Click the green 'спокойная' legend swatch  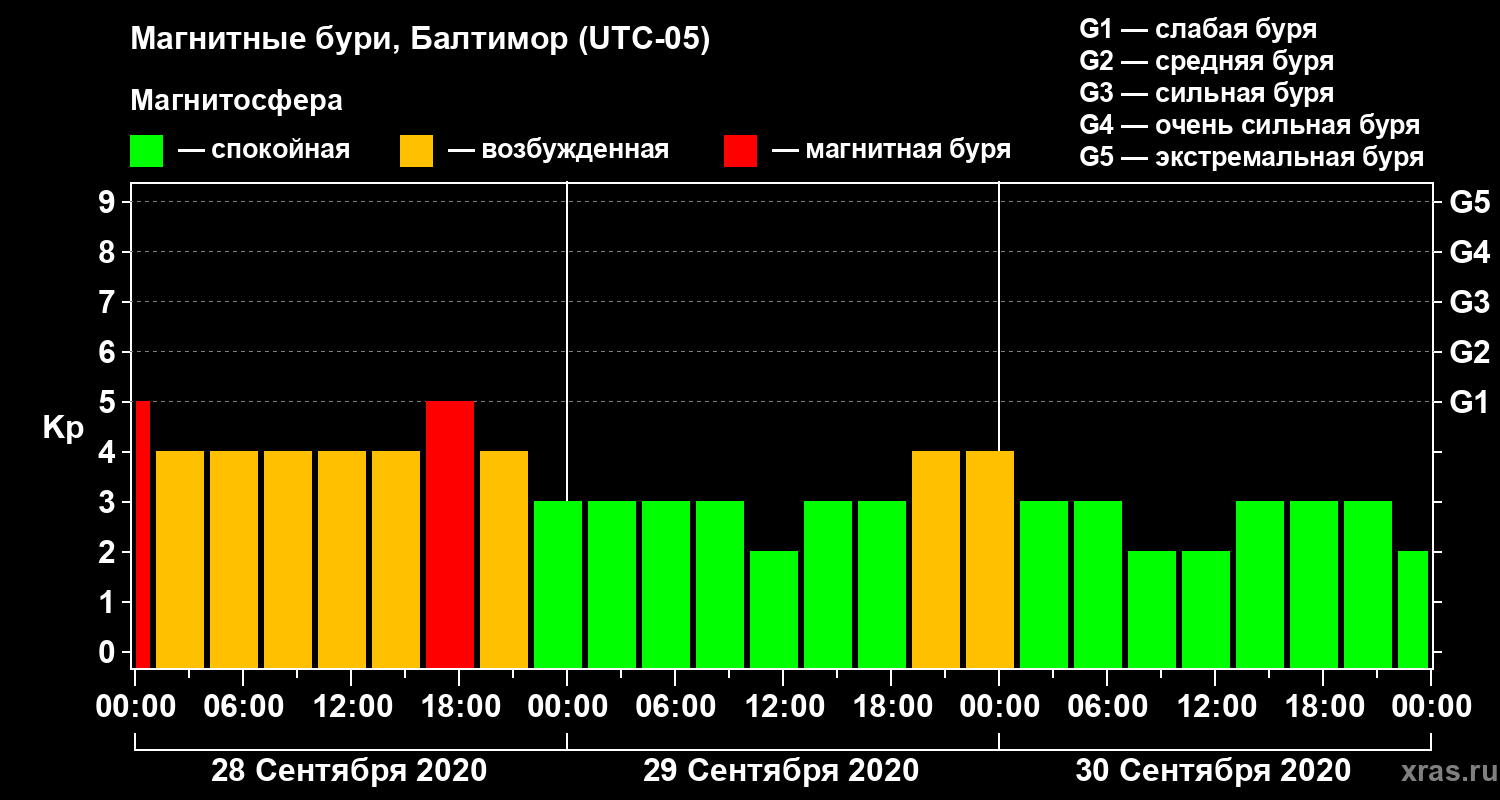[x=147, y=151]
